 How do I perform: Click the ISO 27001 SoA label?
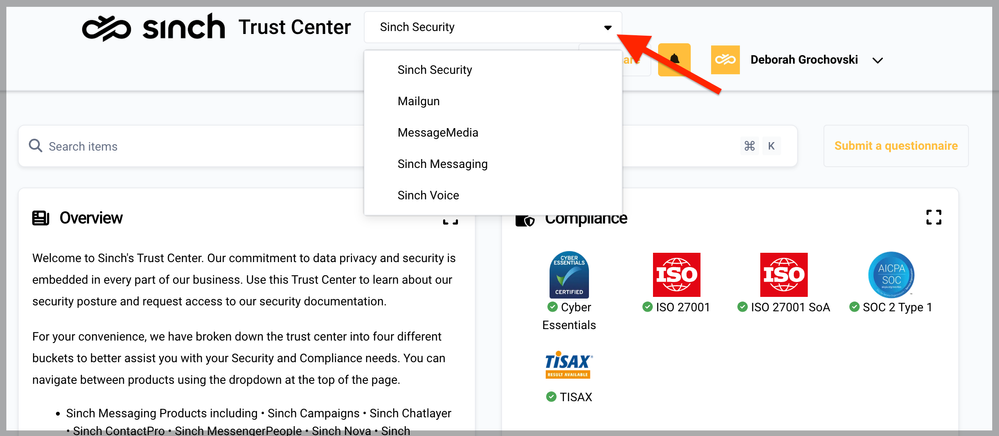click(x=790, y=307)
